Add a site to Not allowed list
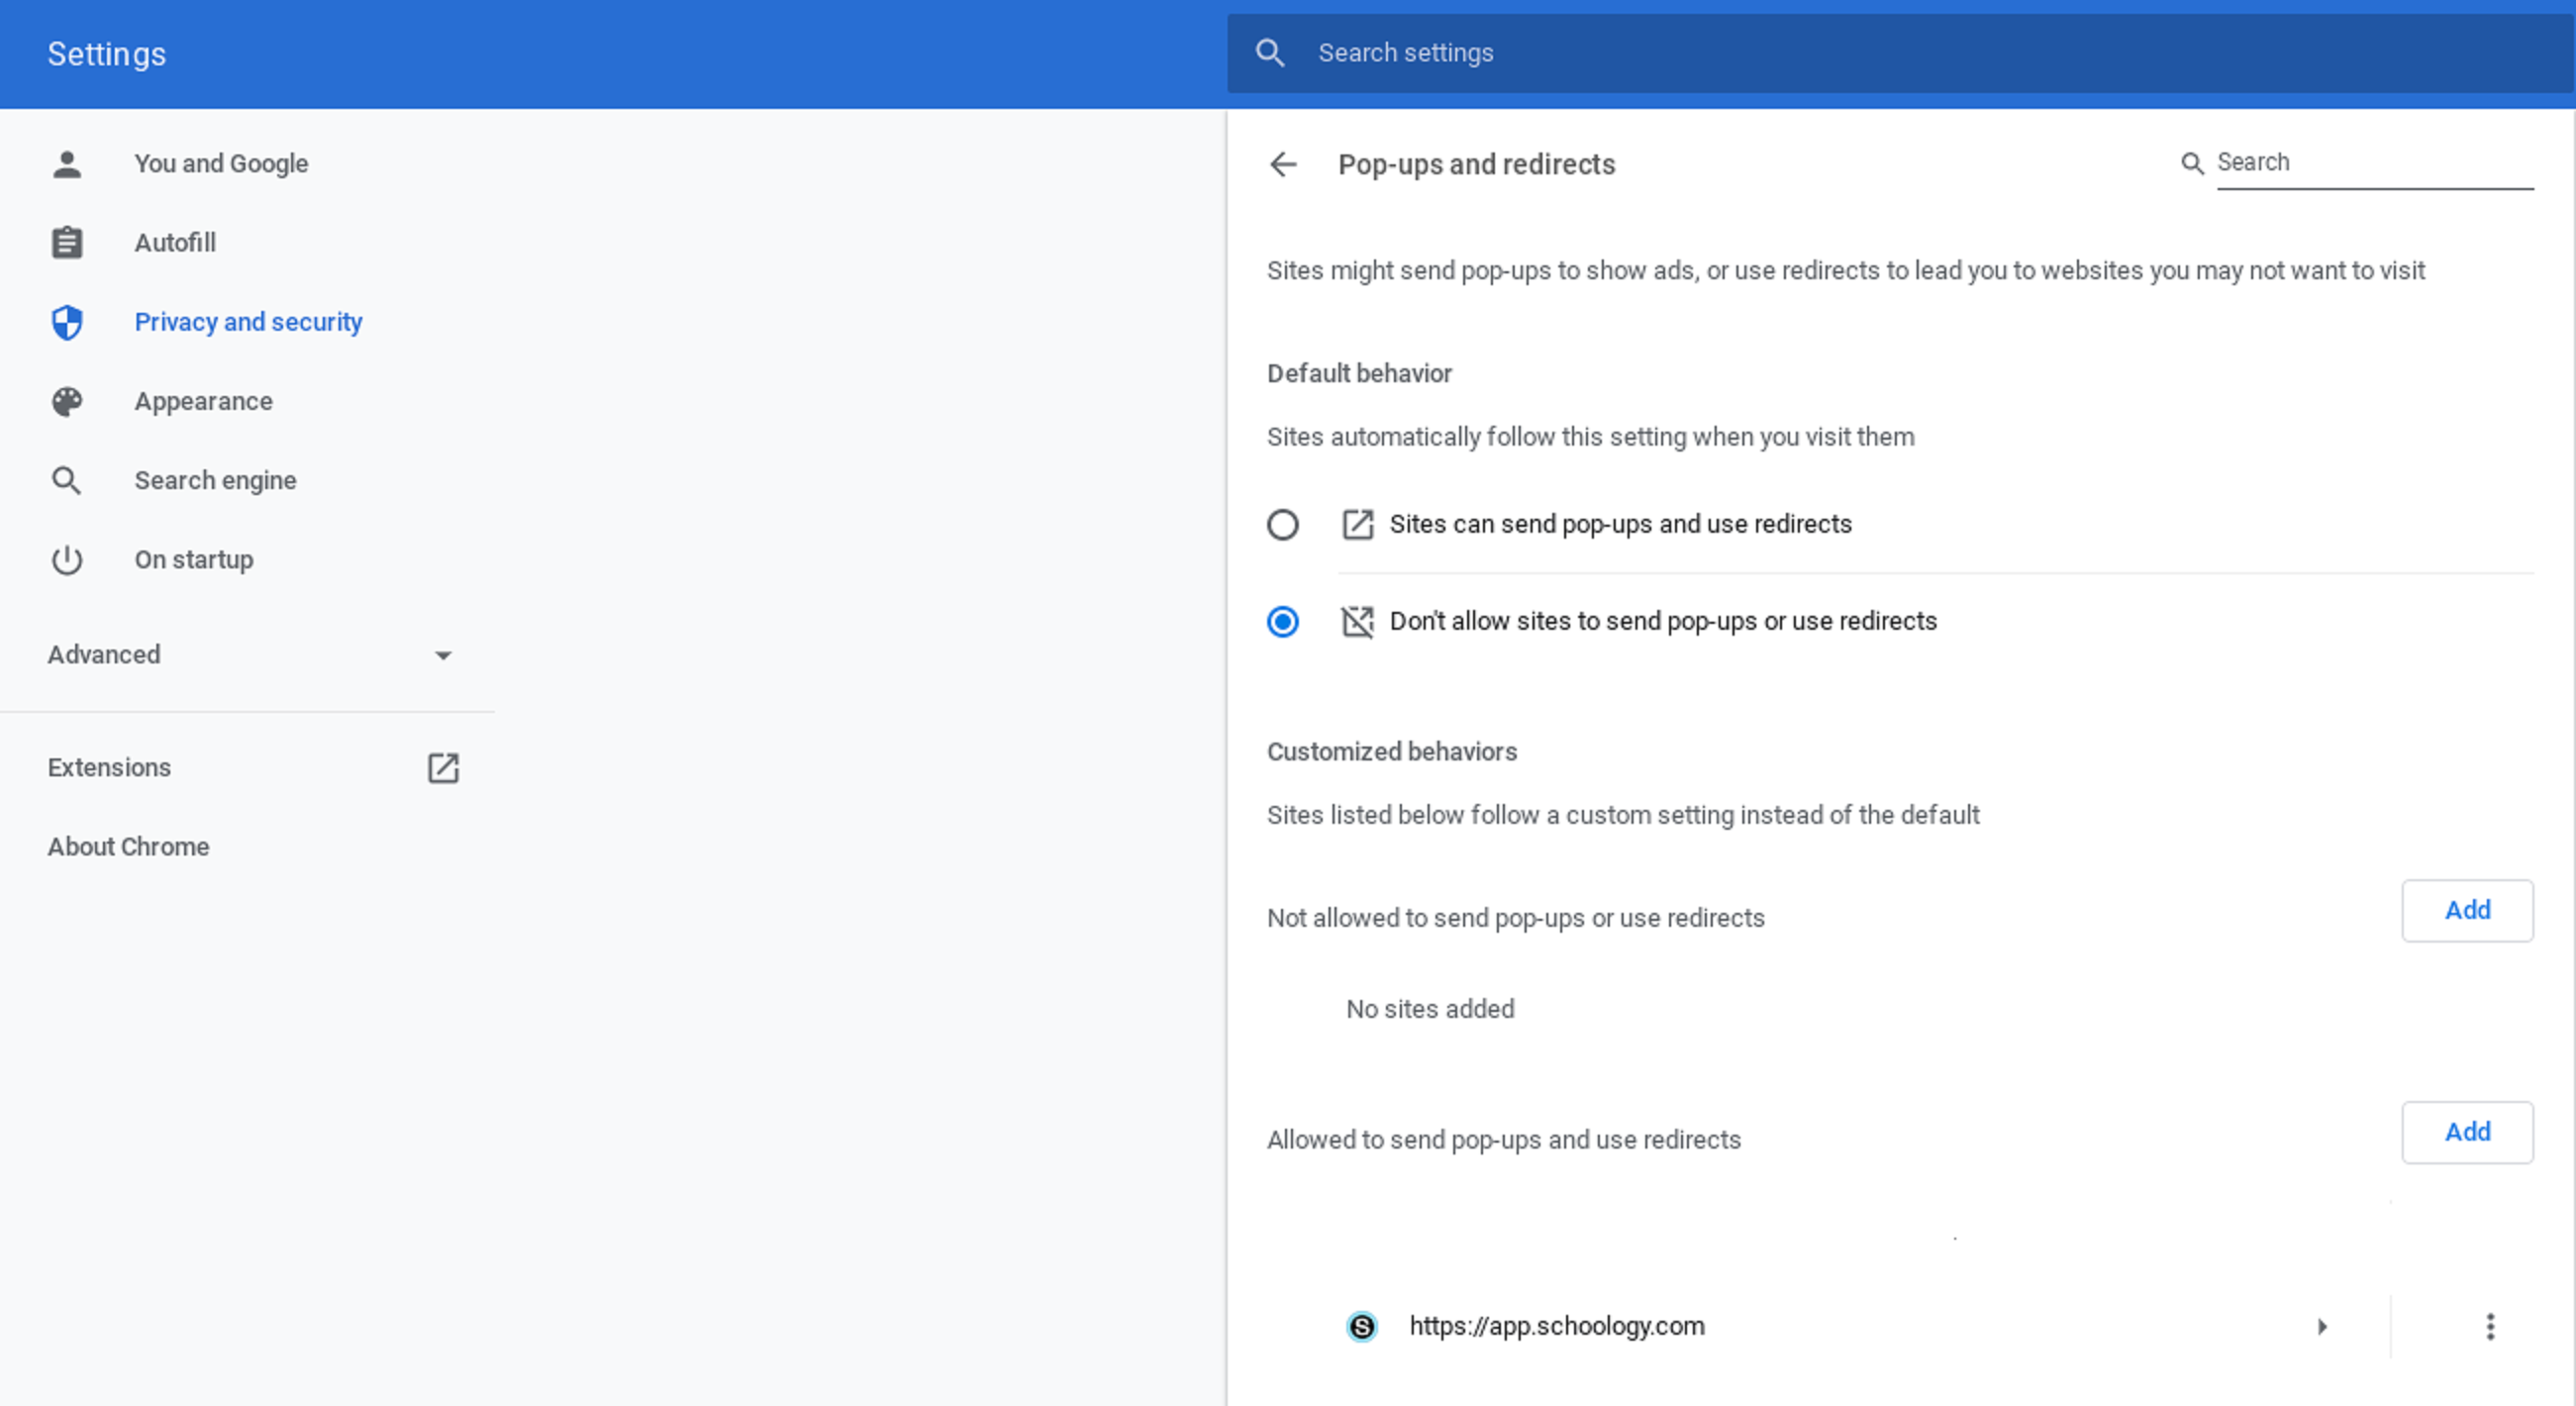Viewport: 2576px width, 1406px height. point(2467,911)
